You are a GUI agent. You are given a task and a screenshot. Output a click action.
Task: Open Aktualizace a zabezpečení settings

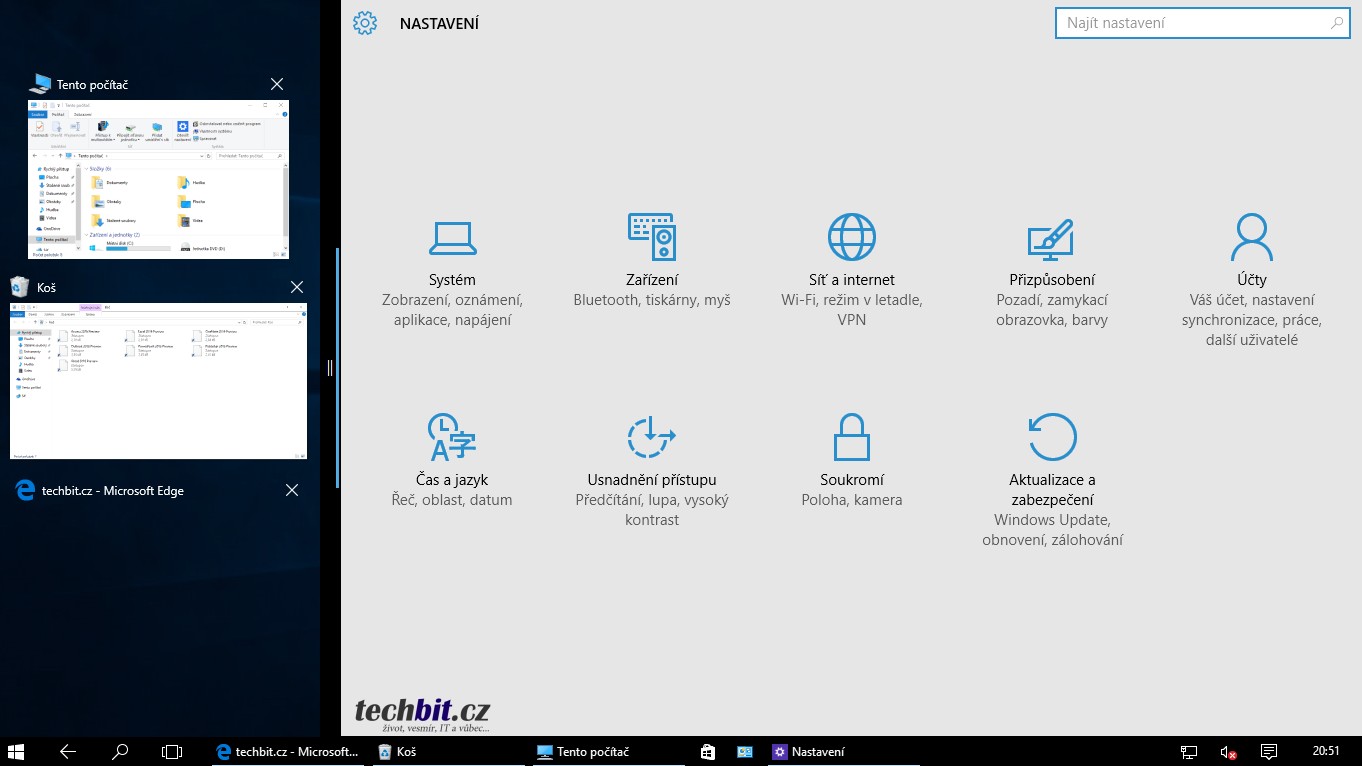pos(1052,478)
